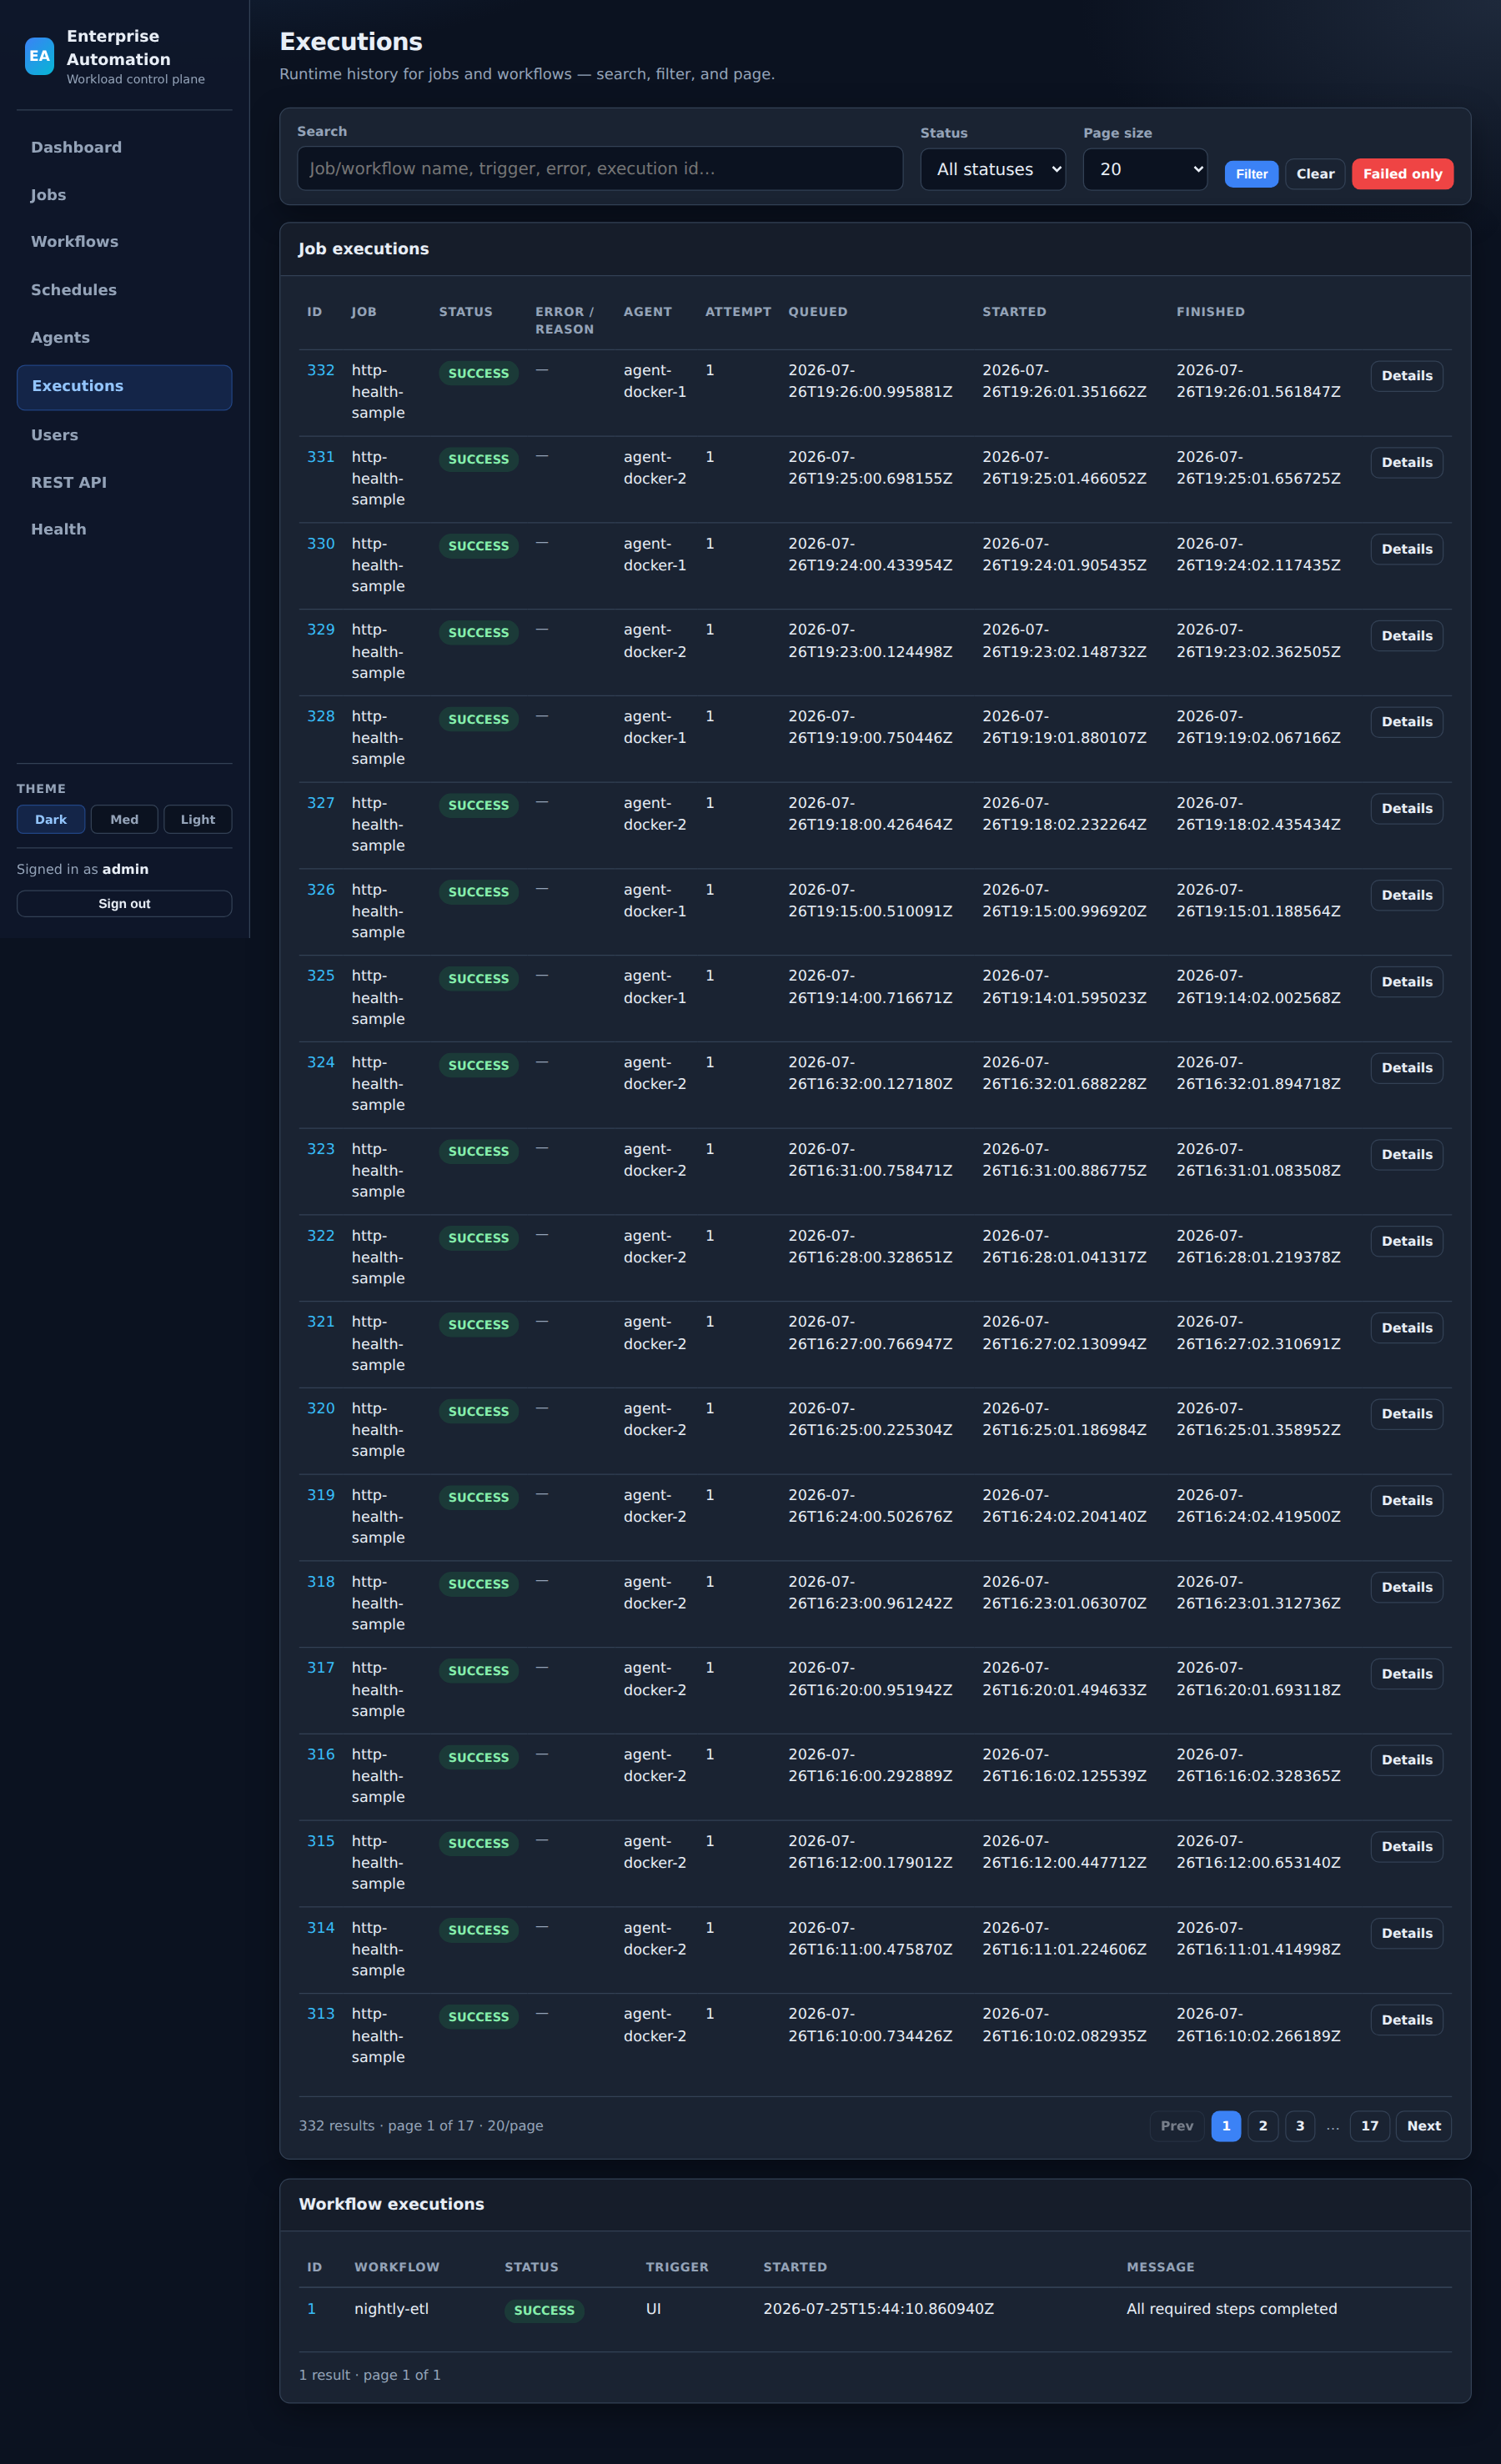
Task: Open execution ID 327 link
Action: click(320, 803)
